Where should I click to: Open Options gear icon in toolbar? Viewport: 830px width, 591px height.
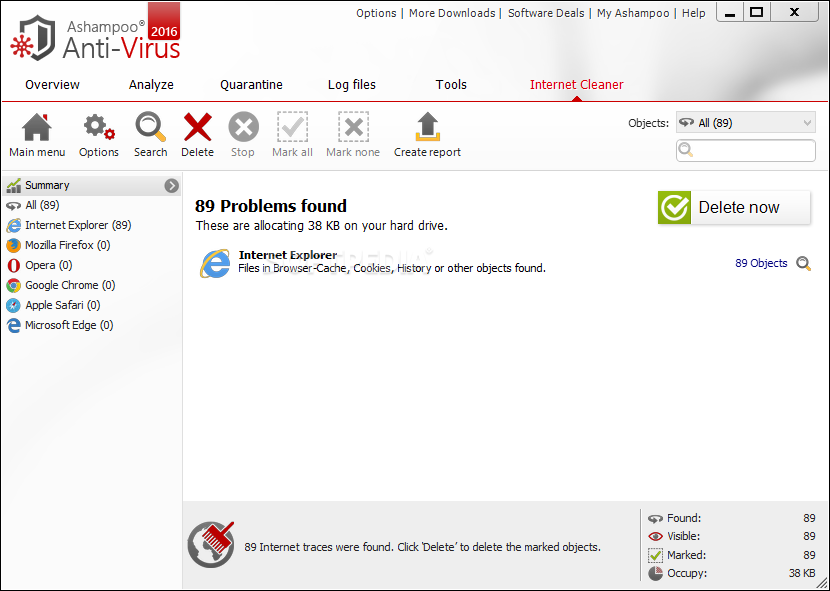click(x=99, y=127)
